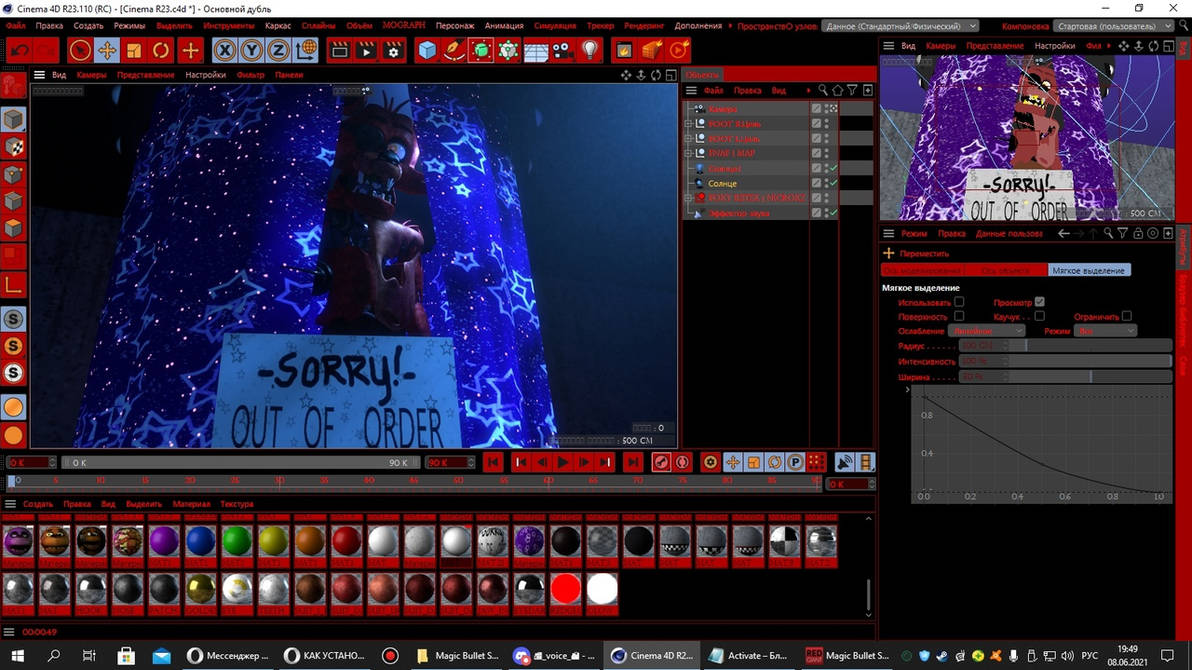Click the record keyframe button
Viewport: 1192px width, 670px height.
tap(661, 462)
